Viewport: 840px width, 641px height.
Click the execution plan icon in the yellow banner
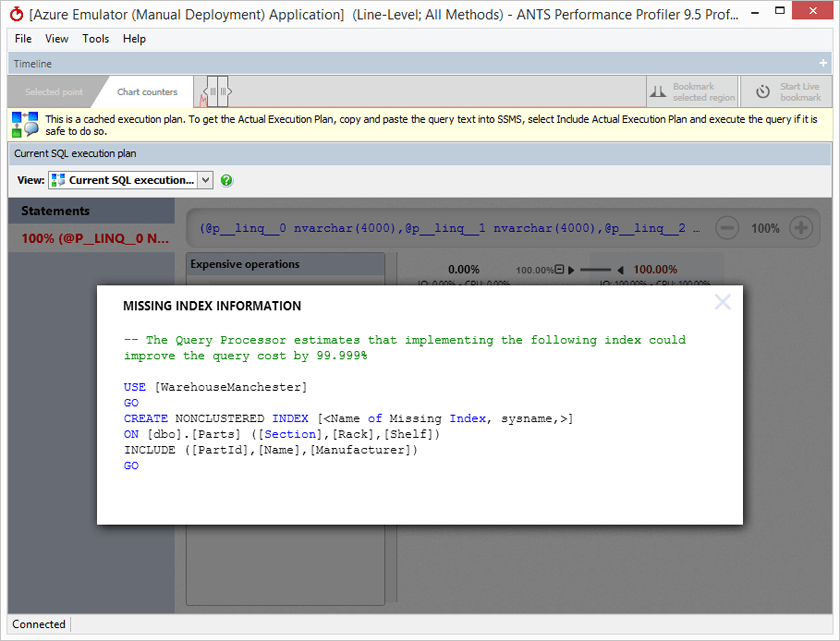(22, 124)
